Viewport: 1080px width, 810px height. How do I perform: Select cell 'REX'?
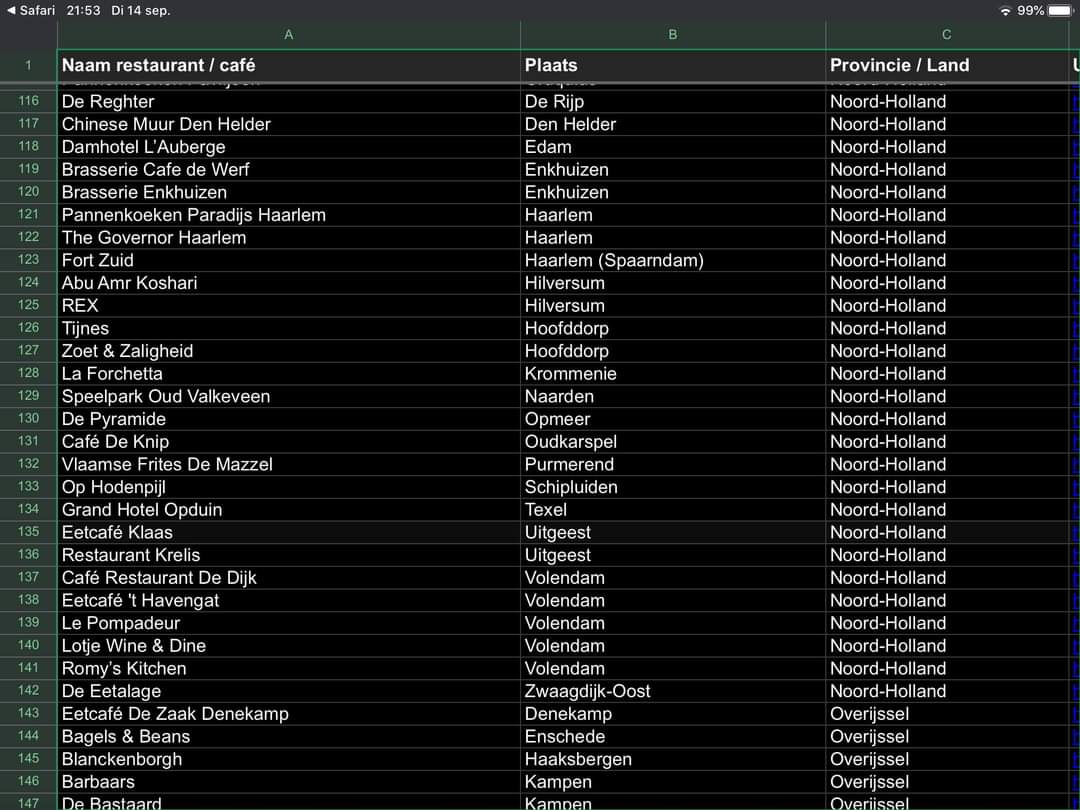click(289, 306)
